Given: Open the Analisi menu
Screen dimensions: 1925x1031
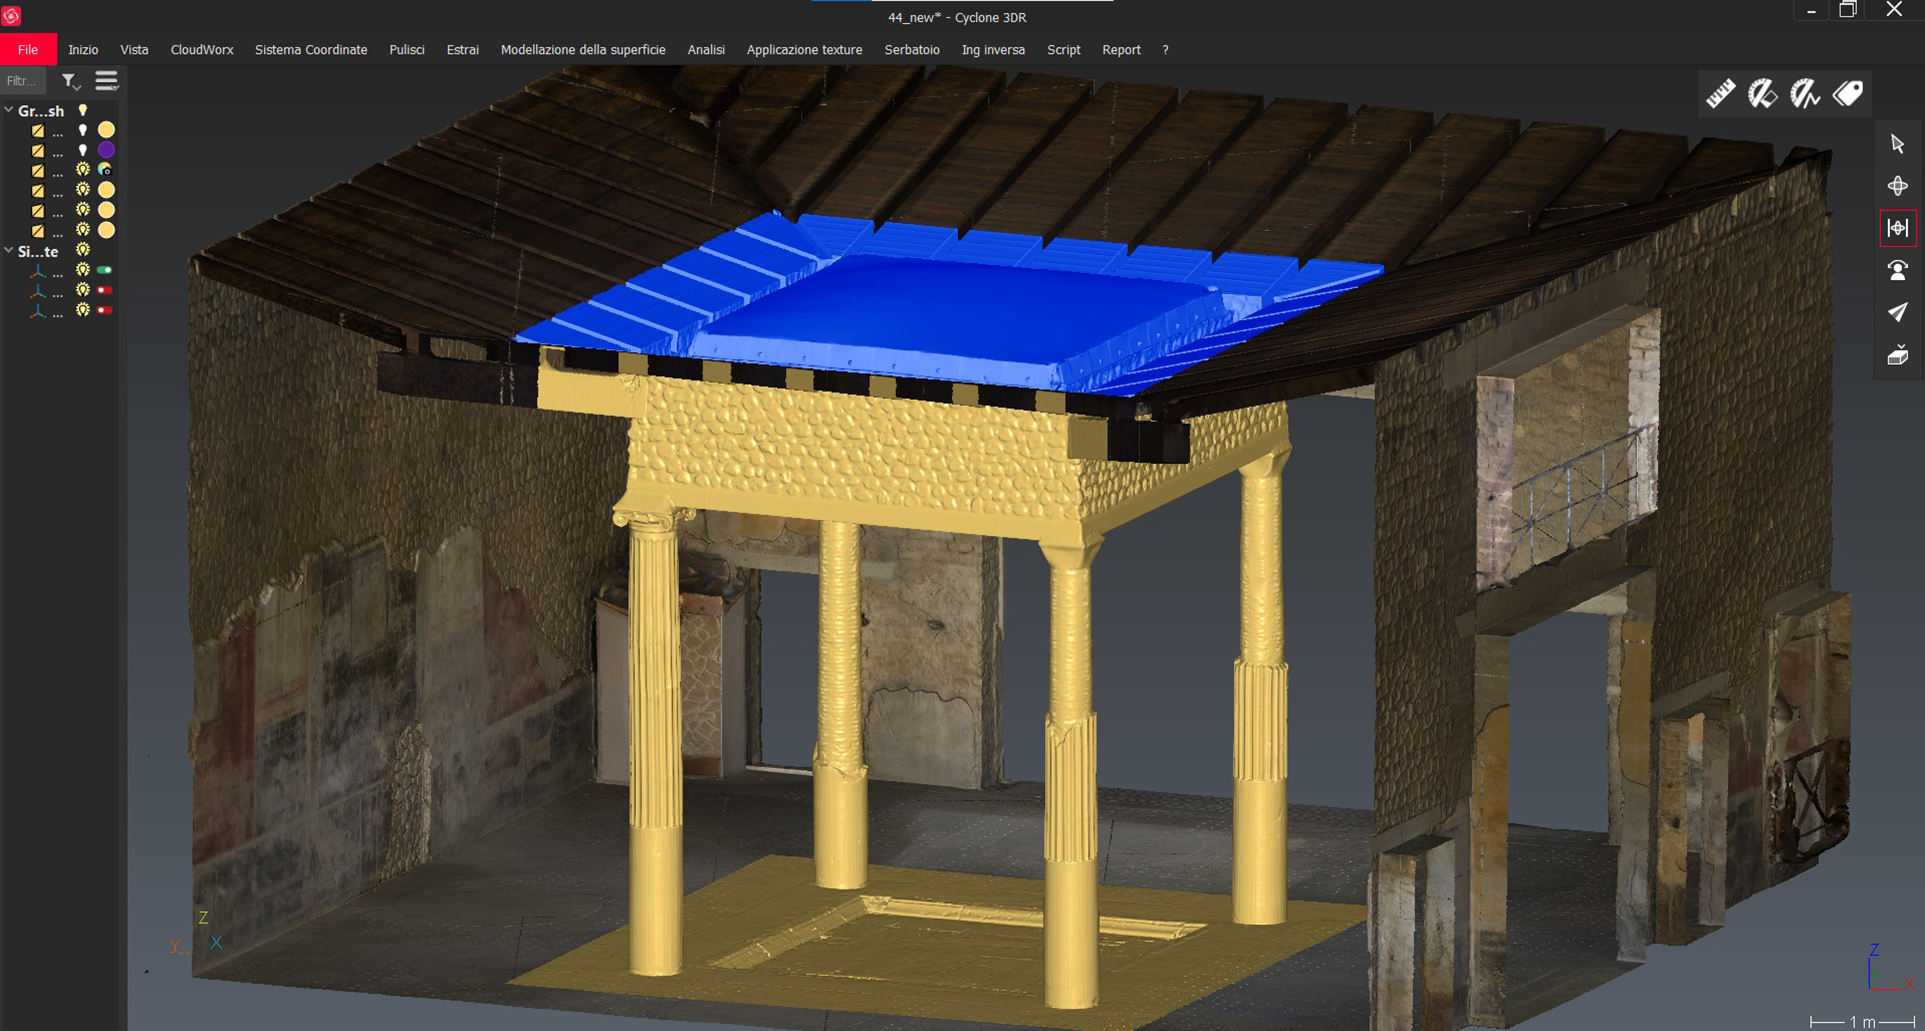Looking at the screenshot, I should (x=706, y=49).
